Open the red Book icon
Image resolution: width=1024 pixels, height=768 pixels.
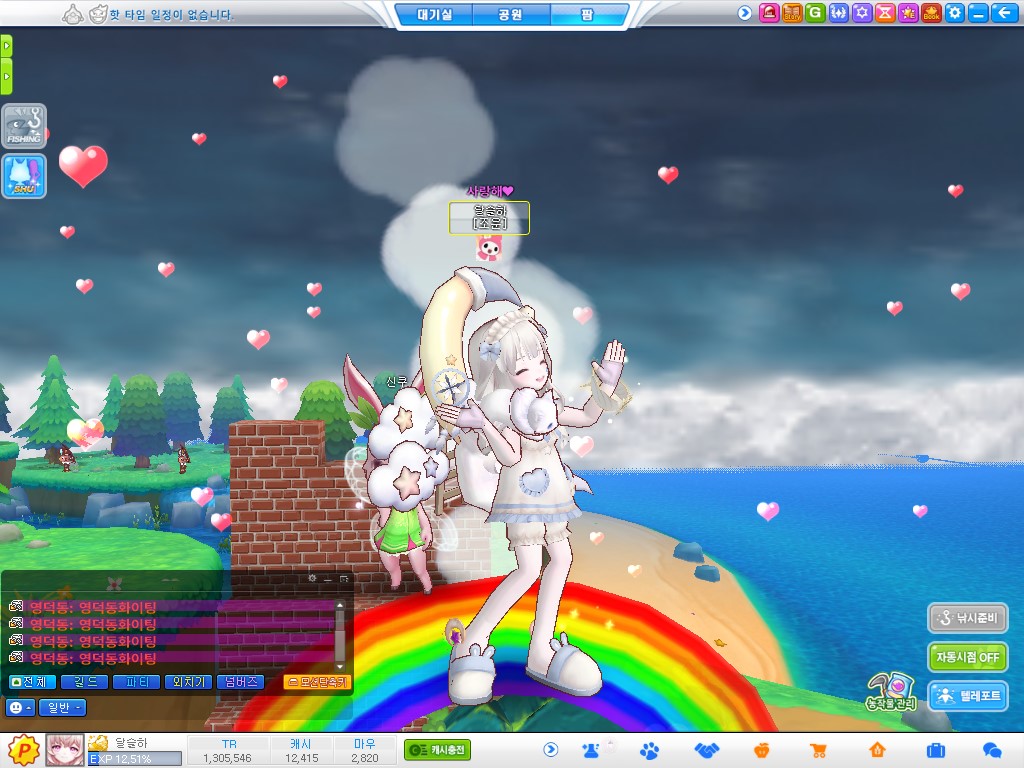[931, 13]
